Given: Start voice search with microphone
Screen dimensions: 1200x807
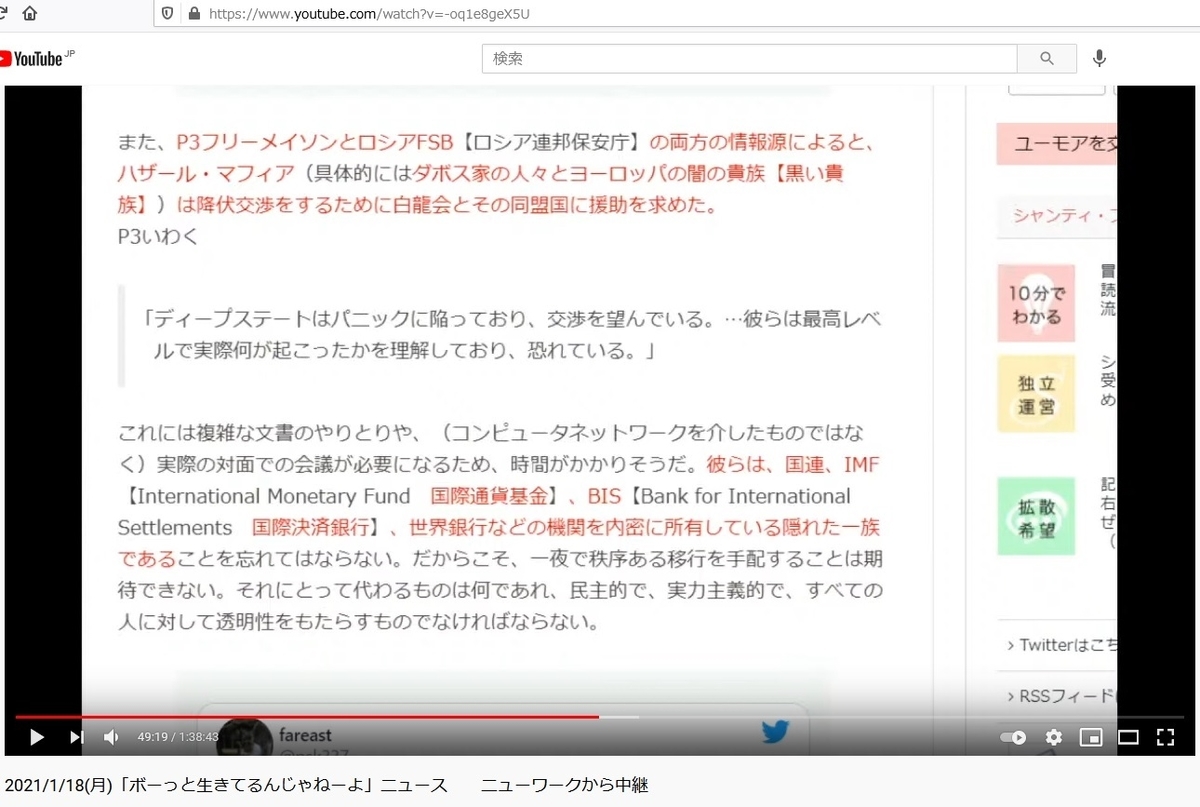Looking at the screenshot, I should (1099, 59).
